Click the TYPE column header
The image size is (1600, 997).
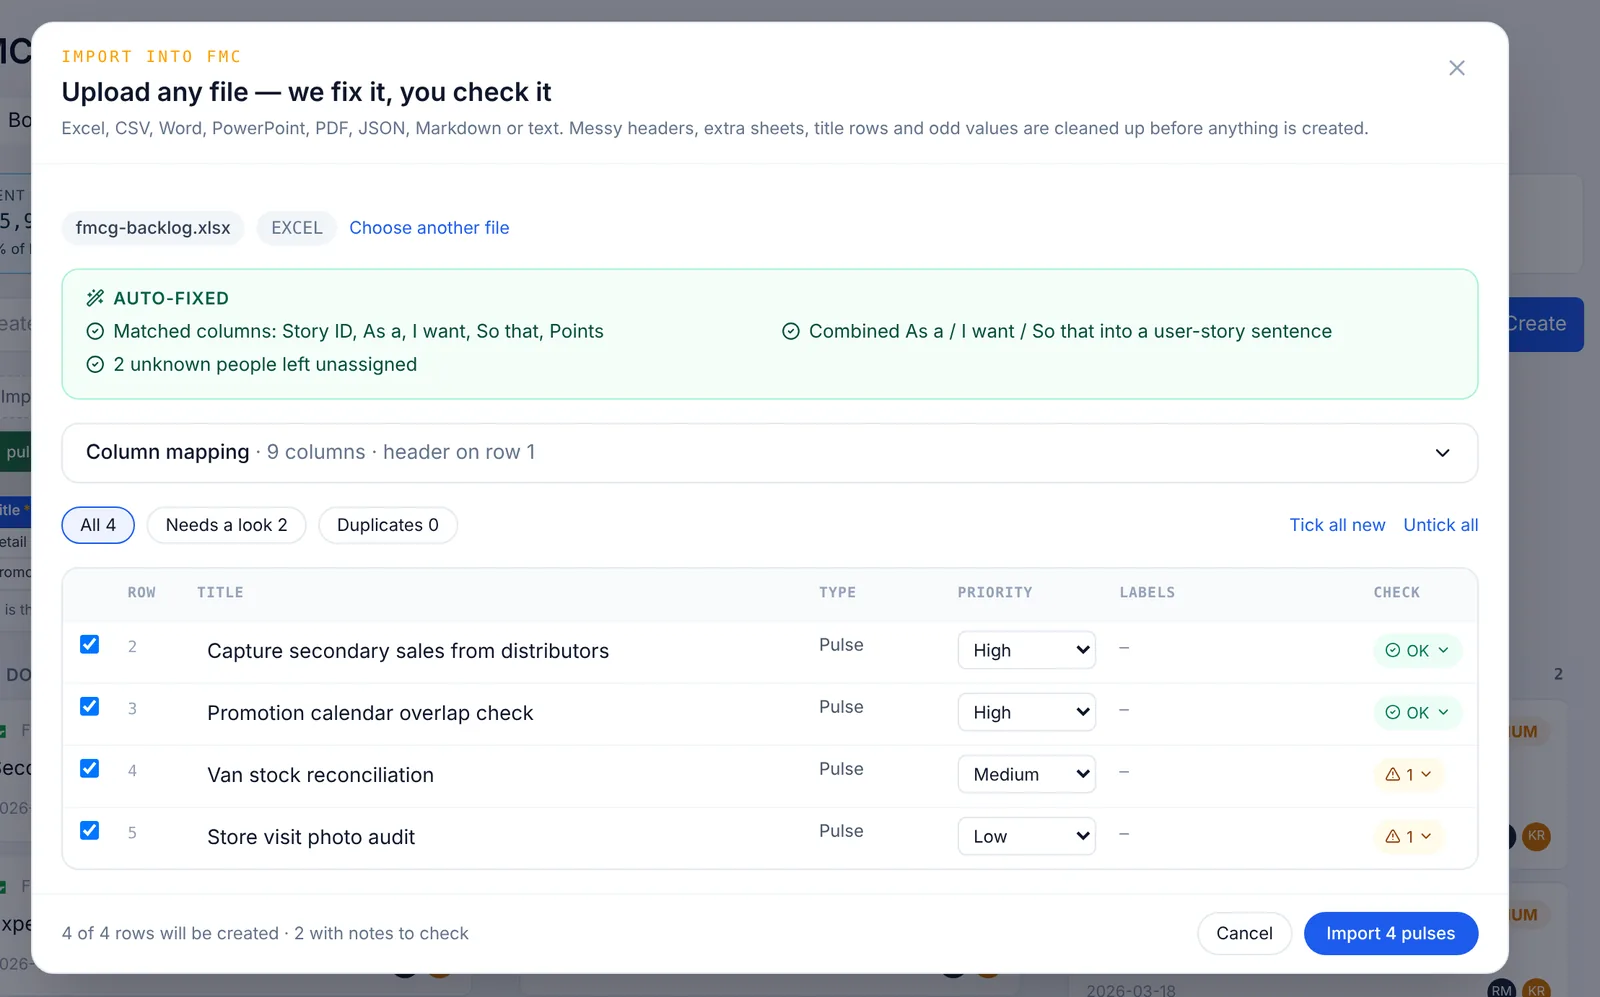tap(837, 592)
